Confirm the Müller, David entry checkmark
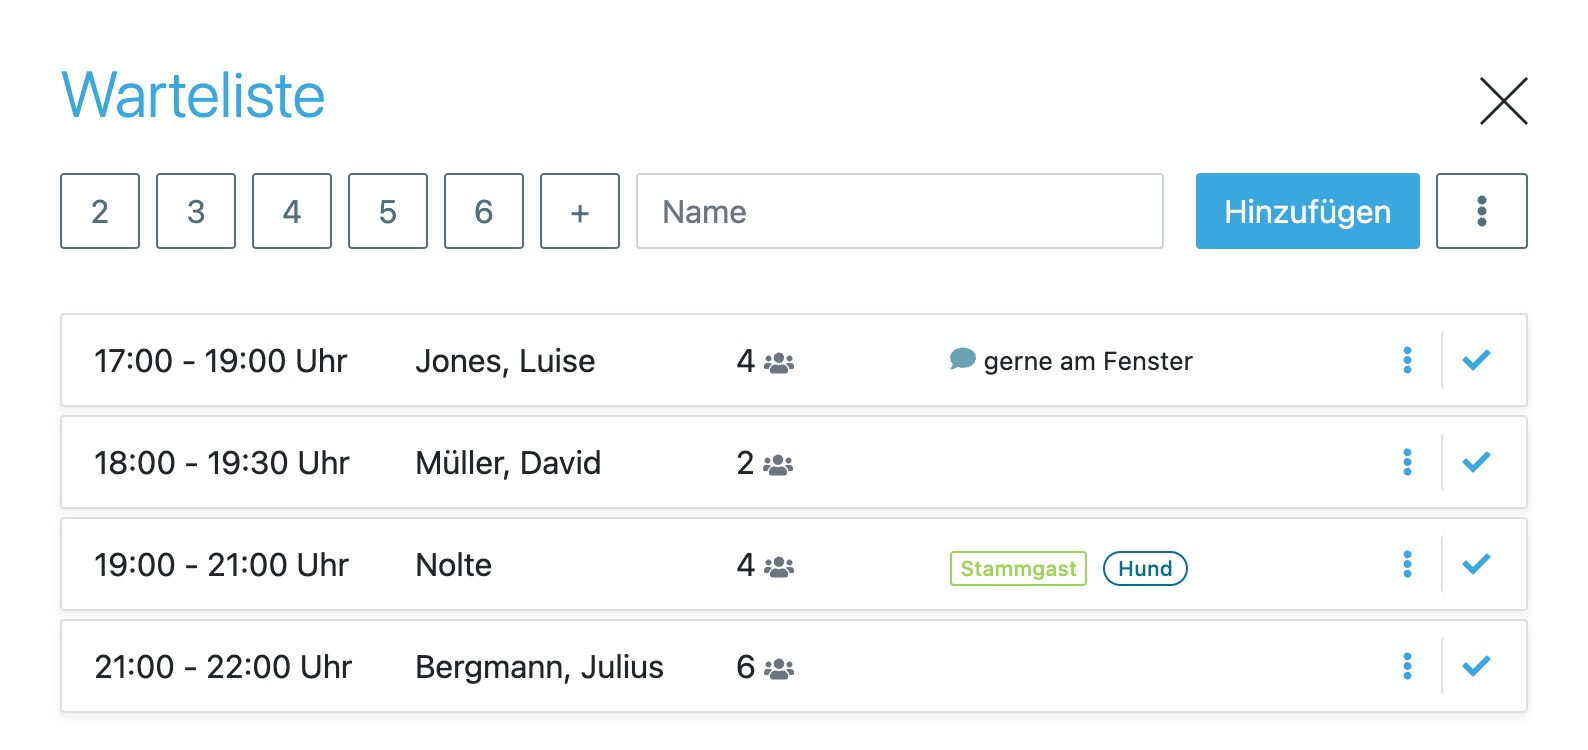Screen dimensions: 1588x750 tap(1476, 462)
